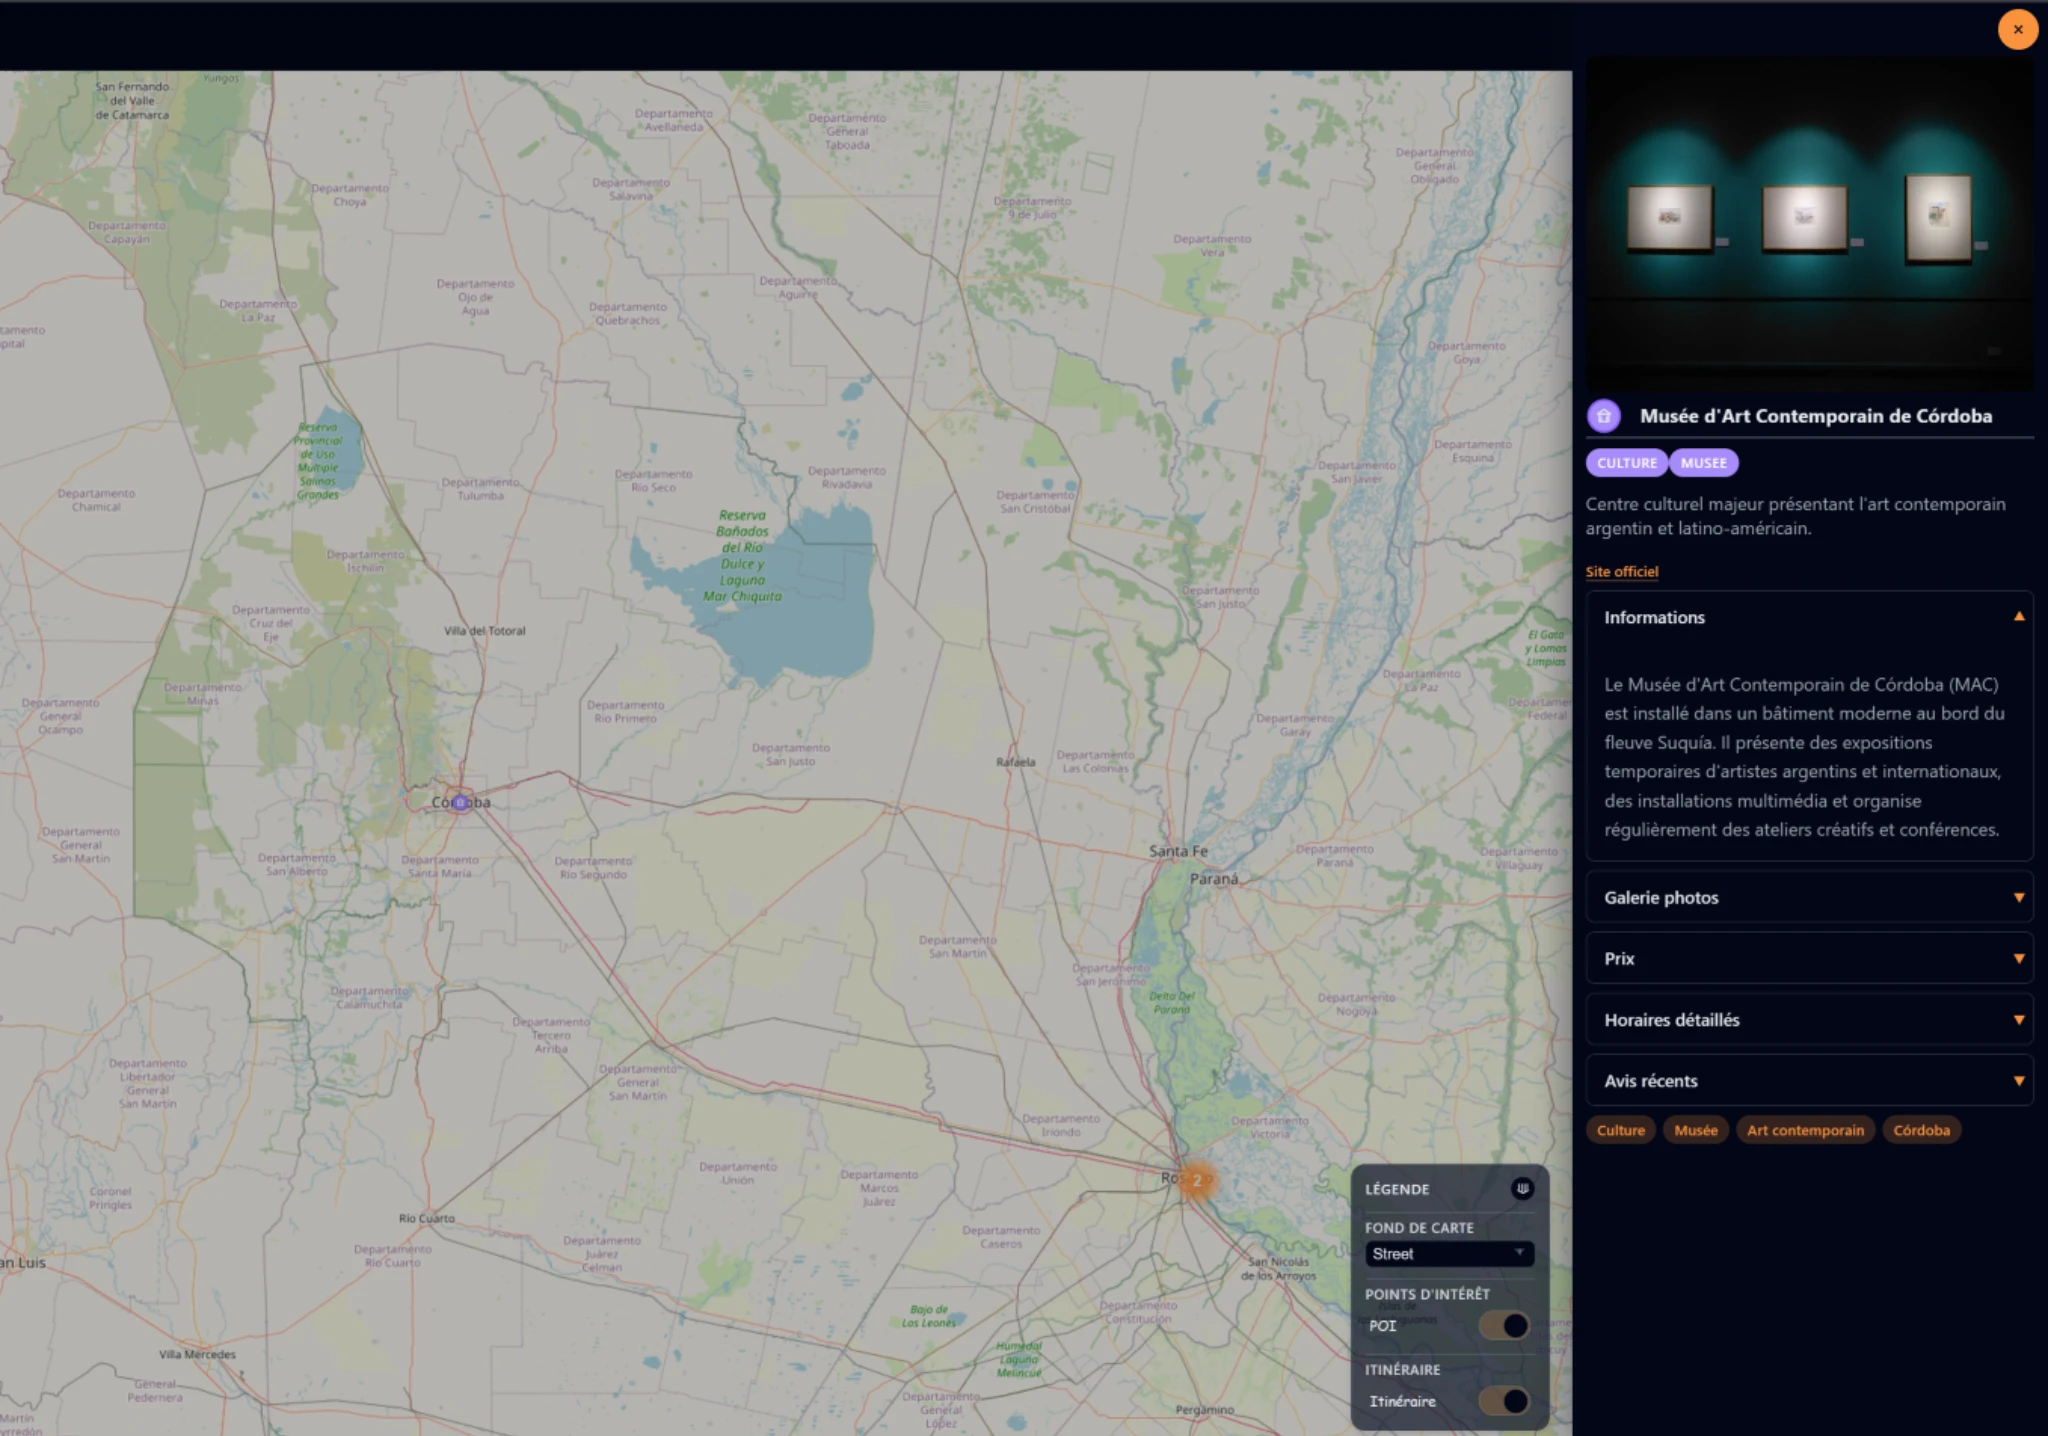Click the orange close panel button
Viewport: 2048px width, 1436px height.
[x=2017, y=30]
